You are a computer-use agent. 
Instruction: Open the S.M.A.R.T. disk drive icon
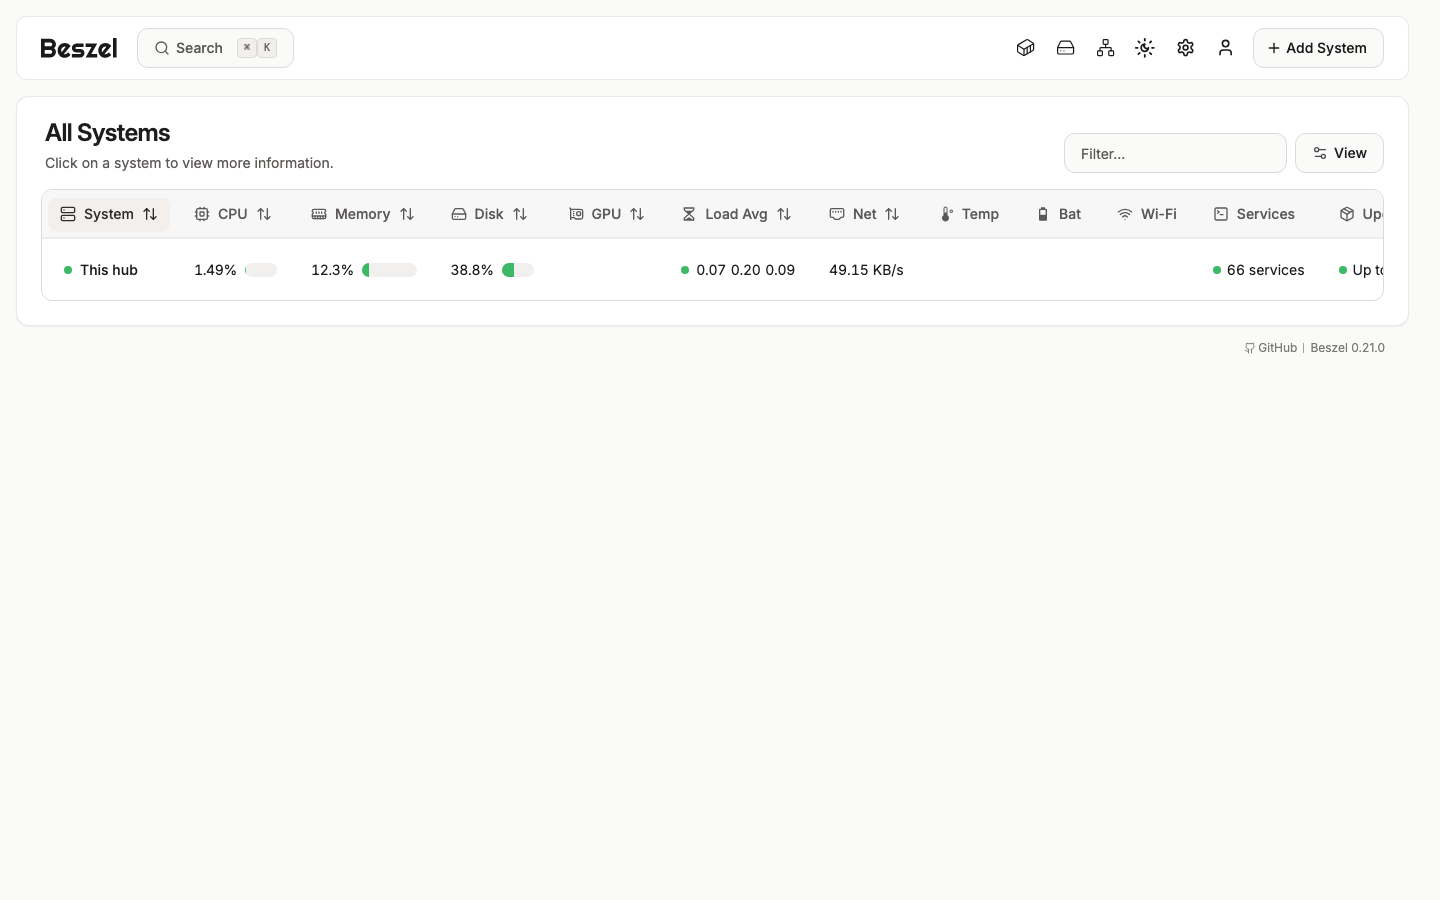coord(1065,48)
